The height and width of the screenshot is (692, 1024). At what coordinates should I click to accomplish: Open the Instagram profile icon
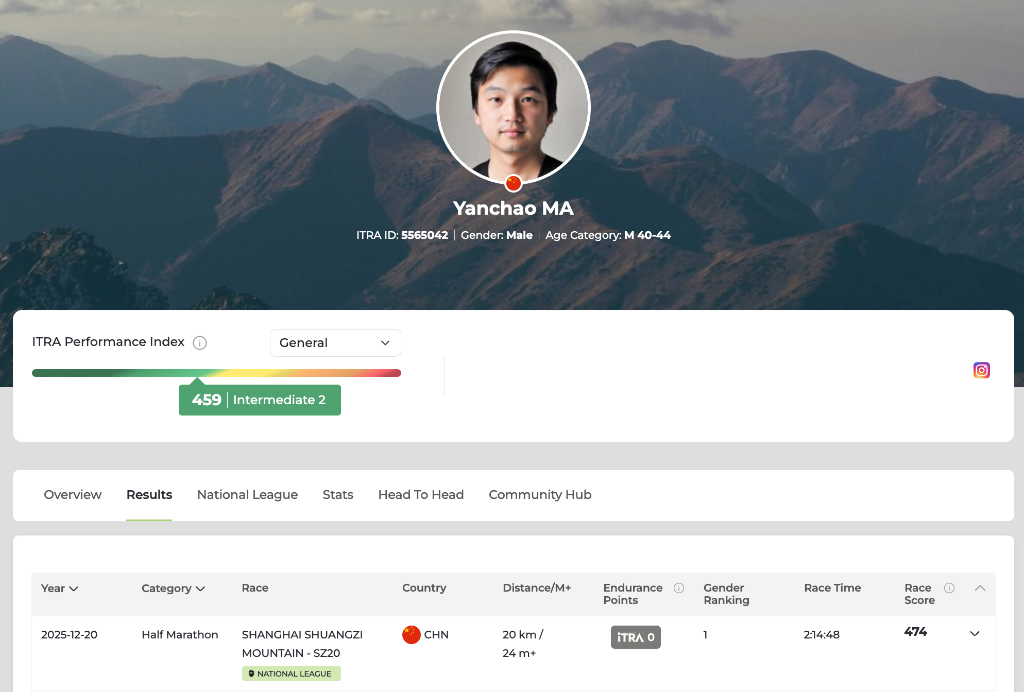(981, 370)
